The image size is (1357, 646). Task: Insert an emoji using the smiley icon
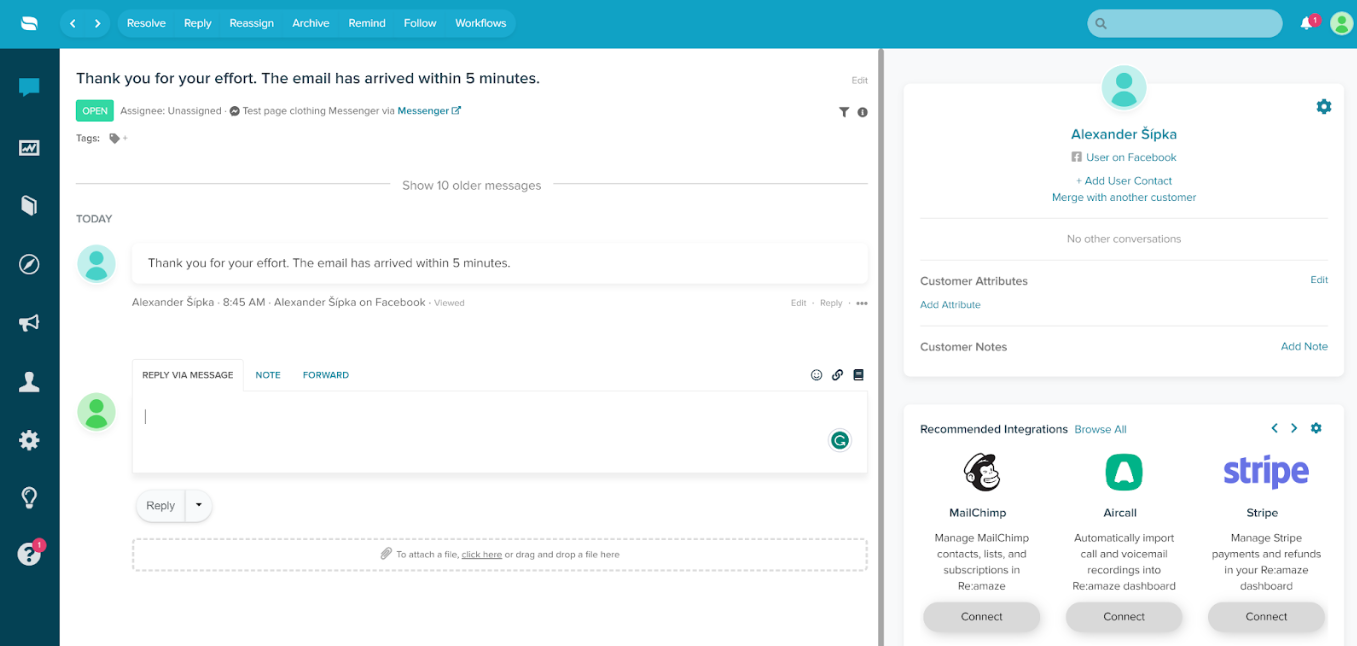click(816, 375)
